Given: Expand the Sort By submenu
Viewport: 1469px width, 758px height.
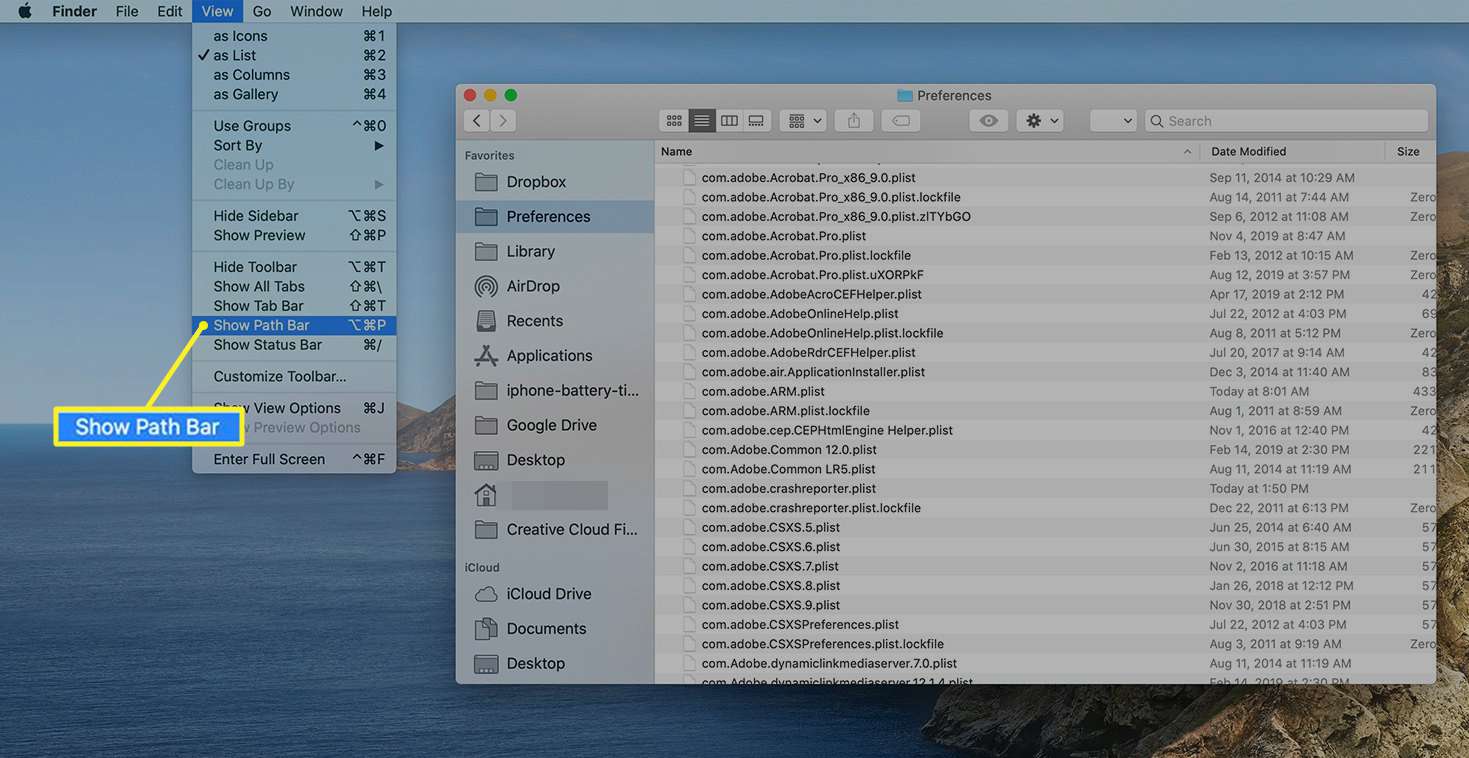Looking at the screenshot, I should pos(238,146).
